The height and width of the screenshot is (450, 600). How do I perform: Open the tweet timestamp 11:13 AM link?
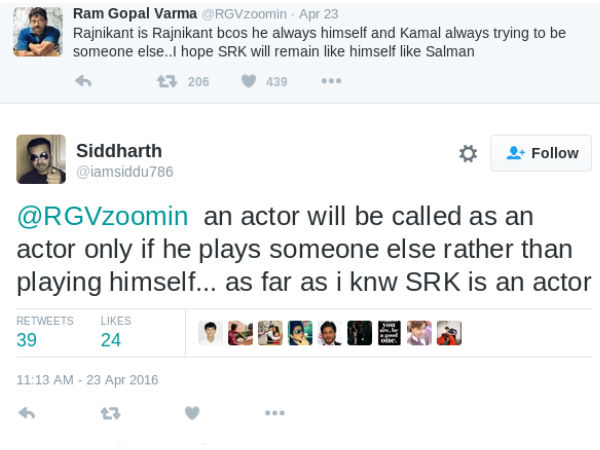coord(87,380)
